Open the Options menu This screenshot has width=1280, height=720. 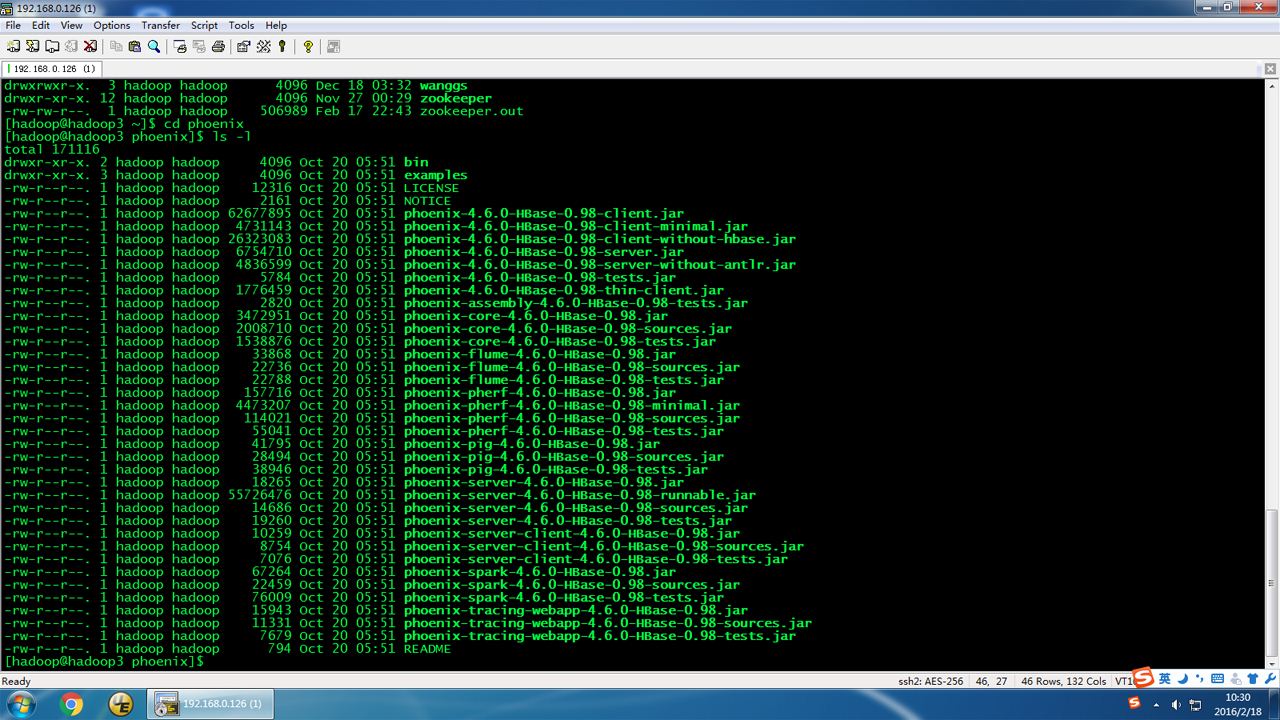tap(112, 25)
